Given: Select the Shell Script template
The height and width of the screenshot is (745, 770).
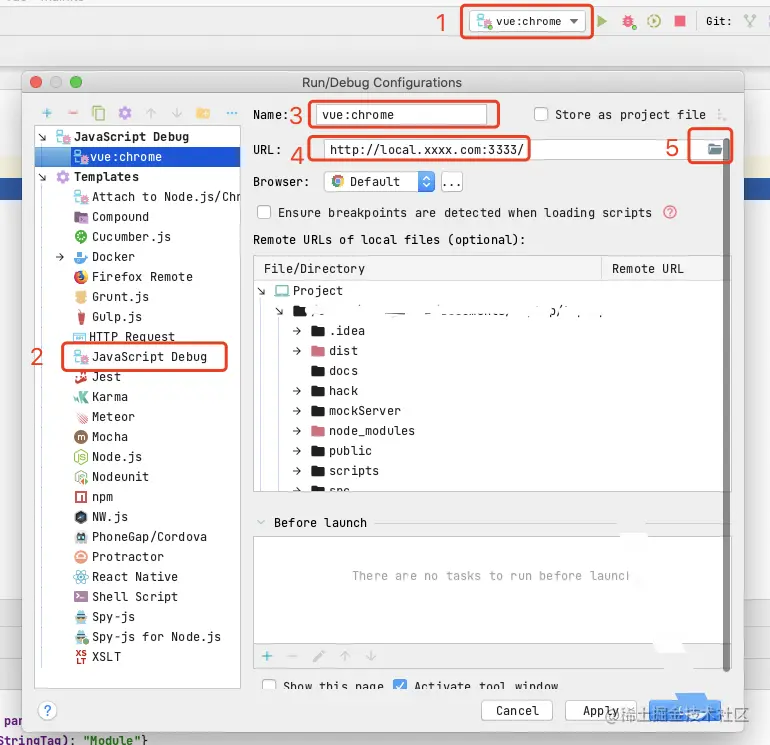Looking at the screenshot, I should [126, 597].
